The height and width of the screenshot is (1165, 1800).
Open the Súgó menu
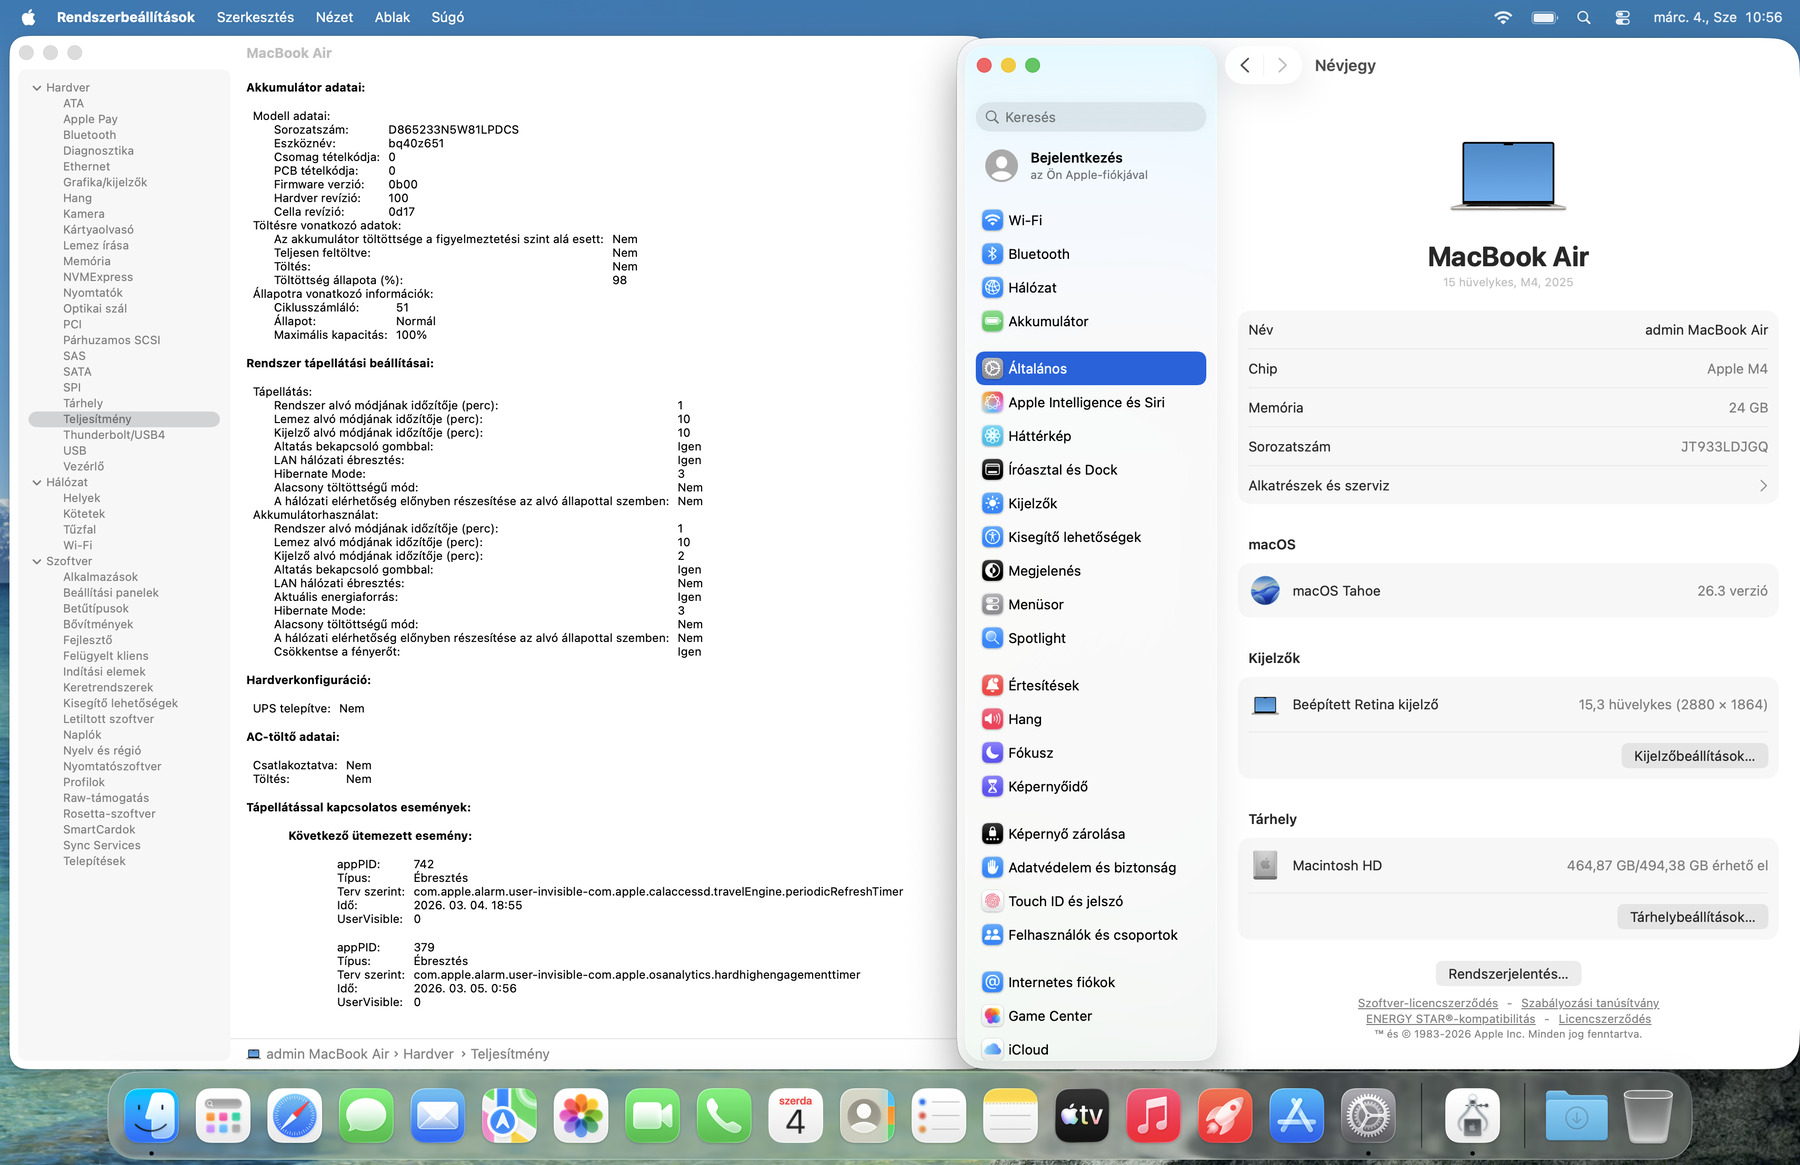click(x=447, y=17)
